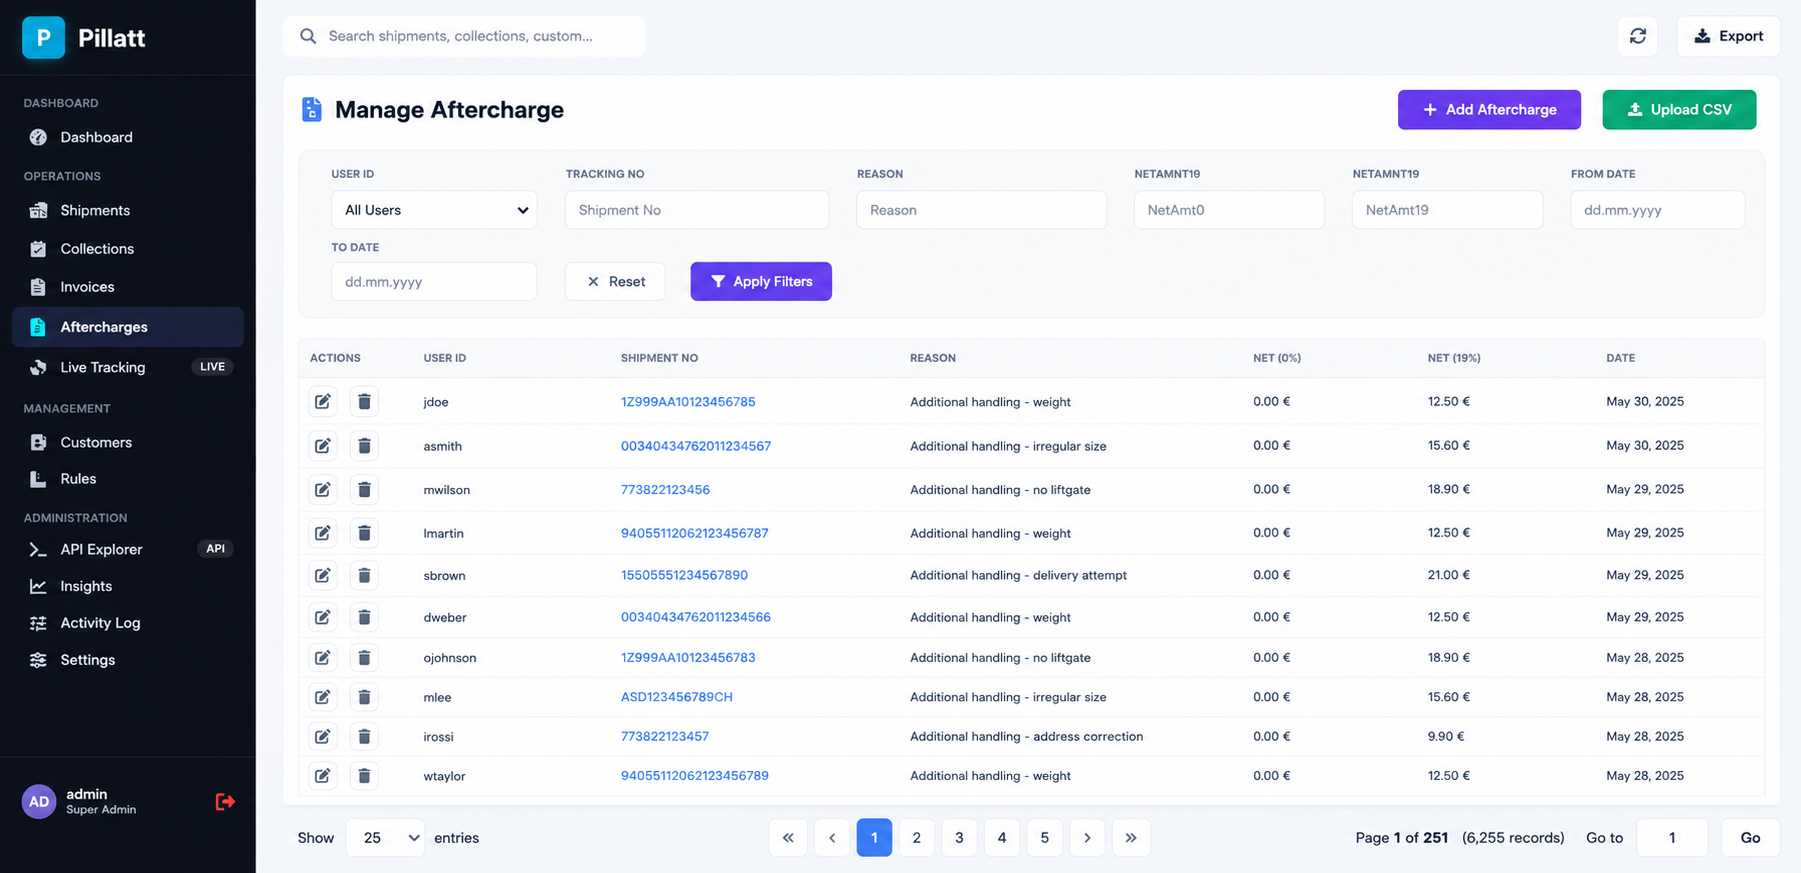Go to next page with the single chevron
The image size is (1801, 873).
point(1087,838)
